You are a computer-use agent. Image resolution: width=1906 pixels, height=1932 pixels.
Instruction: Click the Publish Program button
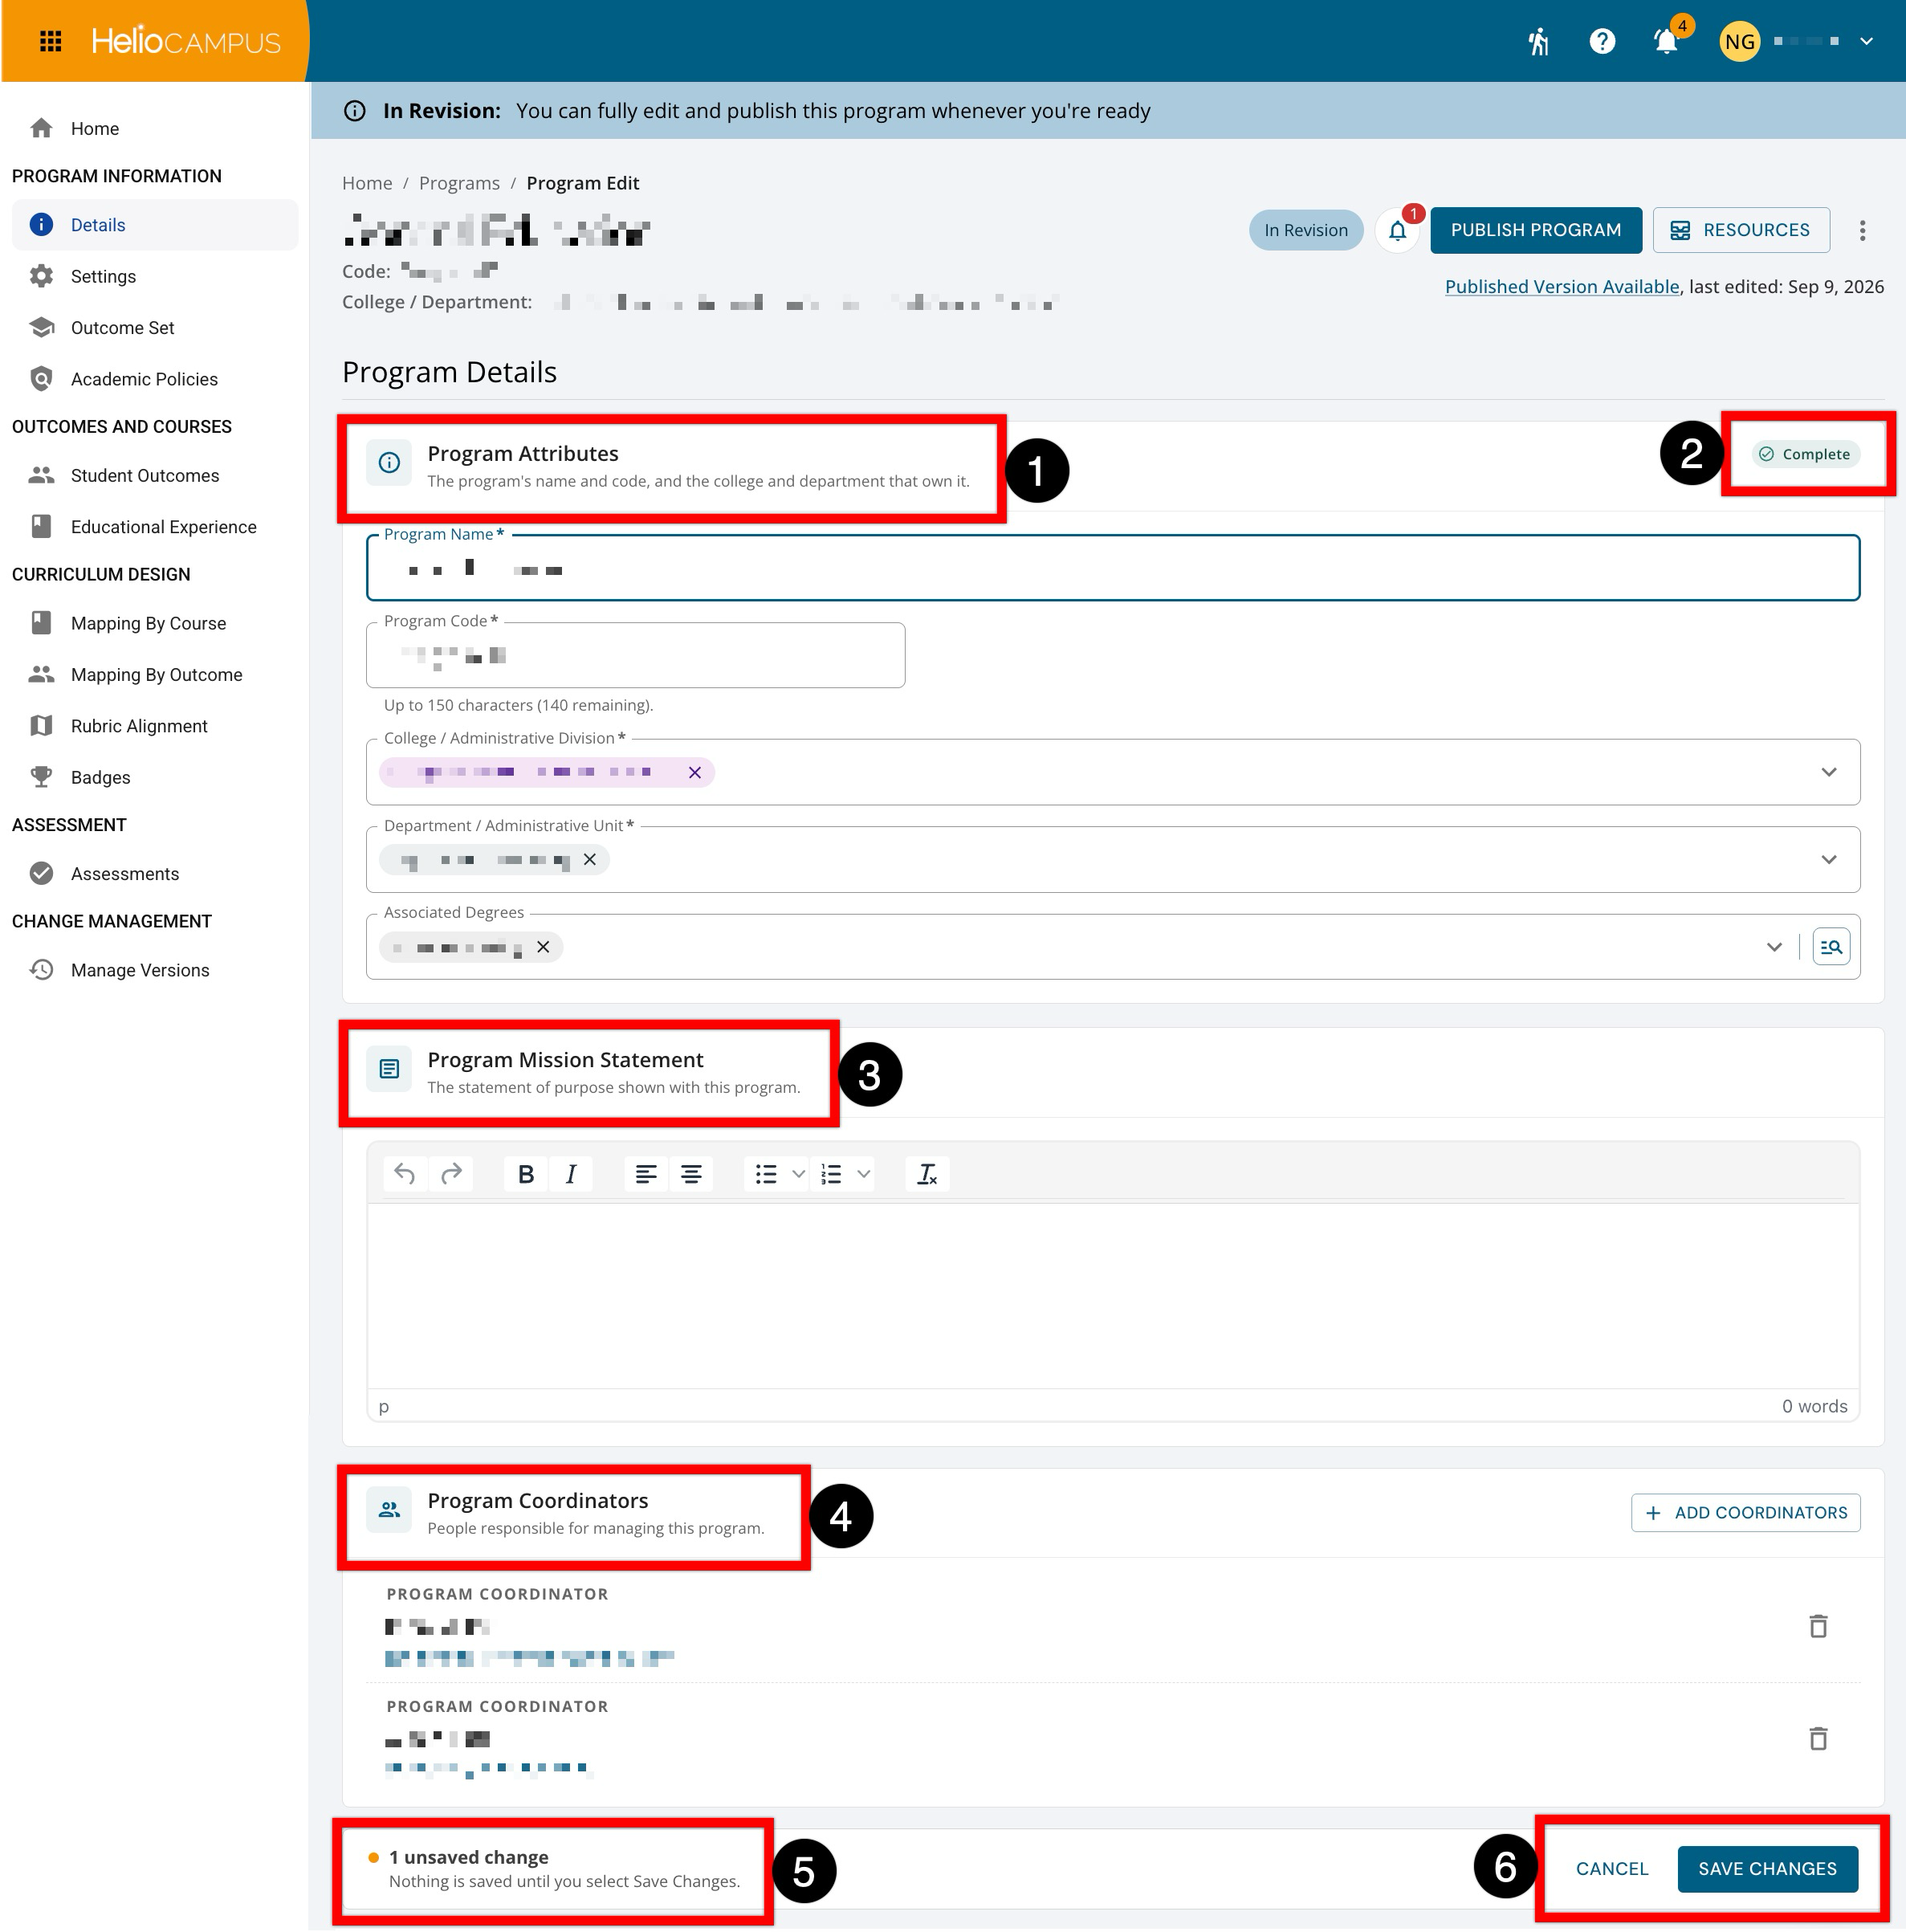[x=1535, y=231]
